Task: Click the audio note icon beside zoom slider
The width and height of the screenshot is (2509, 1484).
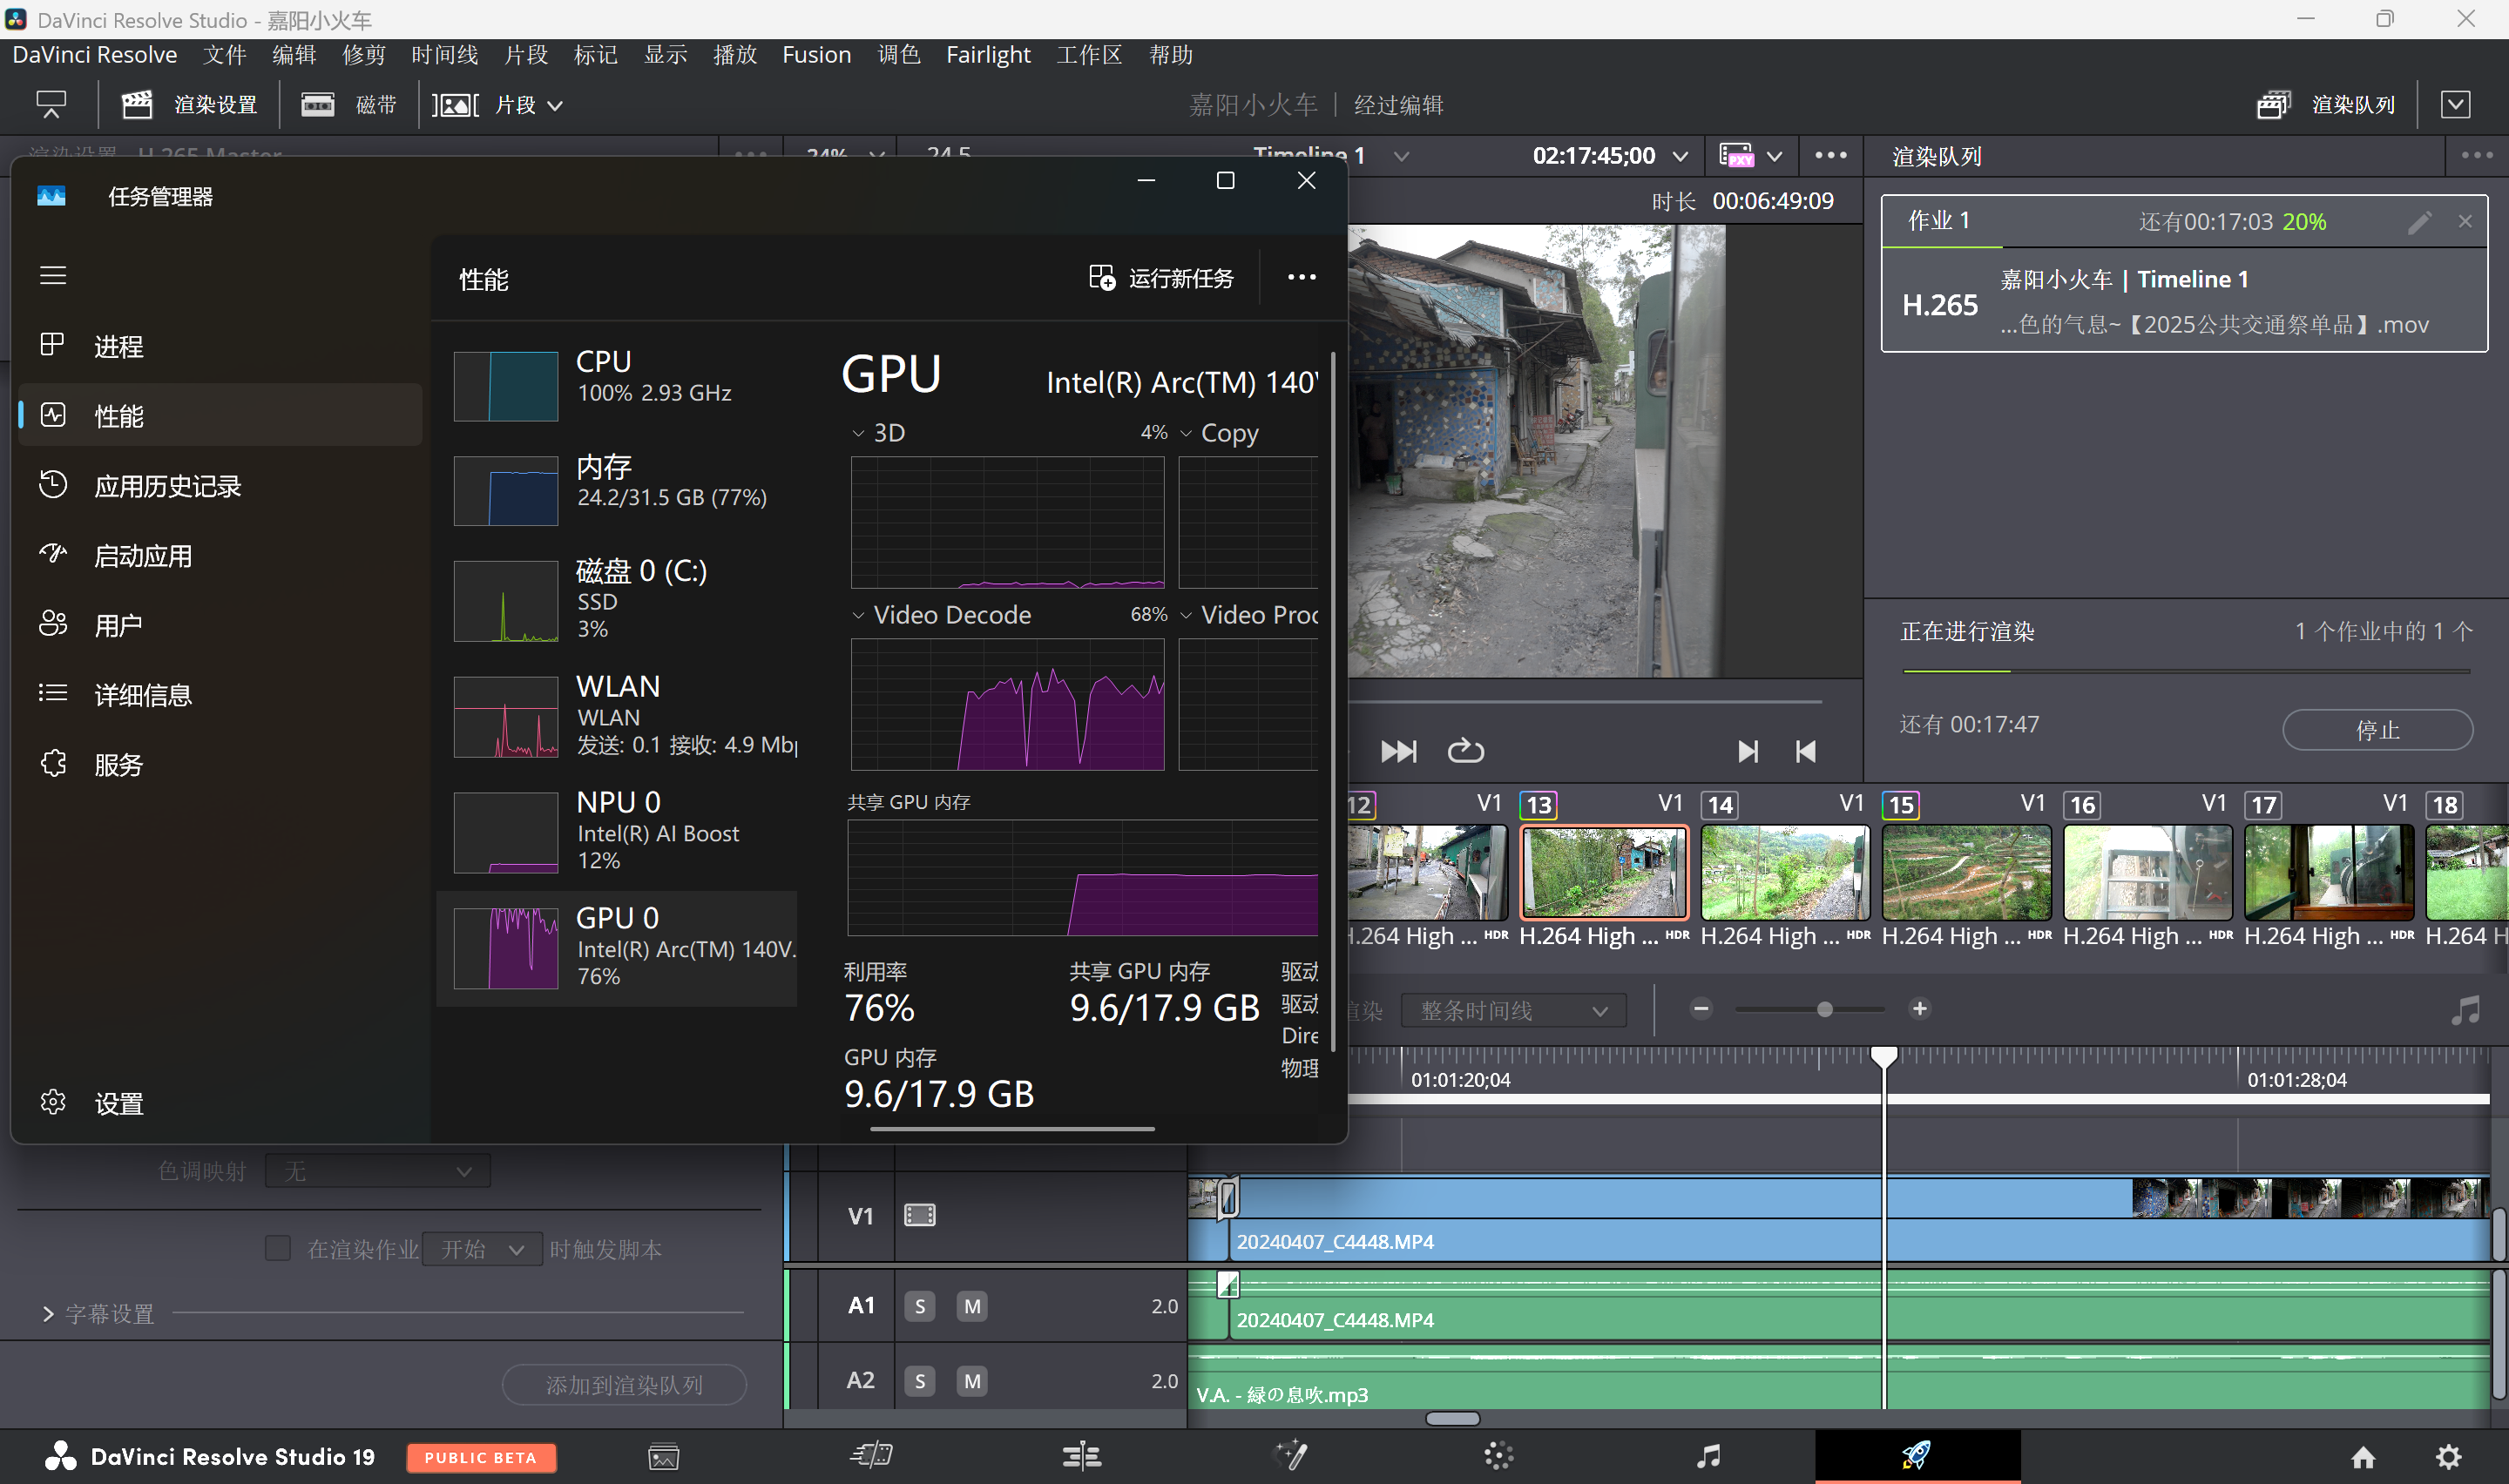Action: click(2465, 1010)
